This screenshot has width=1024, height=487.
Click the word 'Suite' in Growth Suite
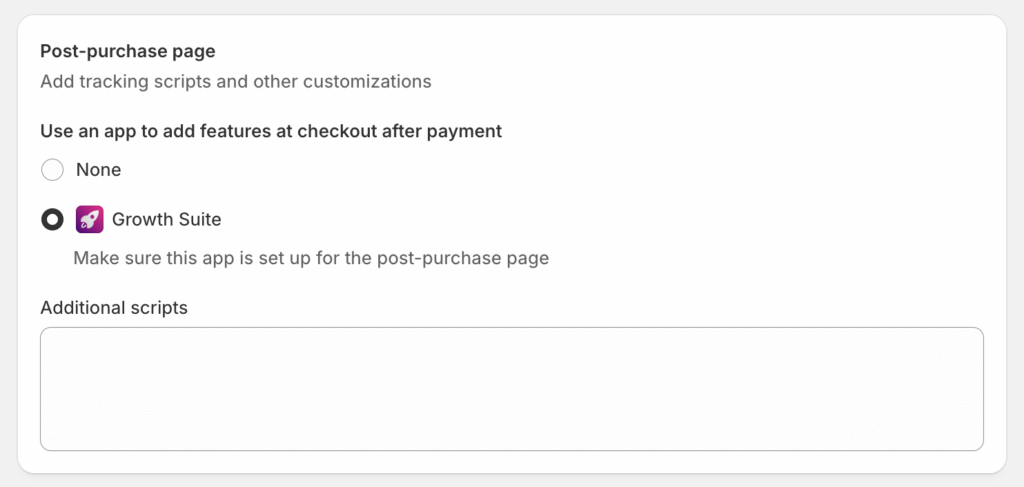[x=199, y=219]
